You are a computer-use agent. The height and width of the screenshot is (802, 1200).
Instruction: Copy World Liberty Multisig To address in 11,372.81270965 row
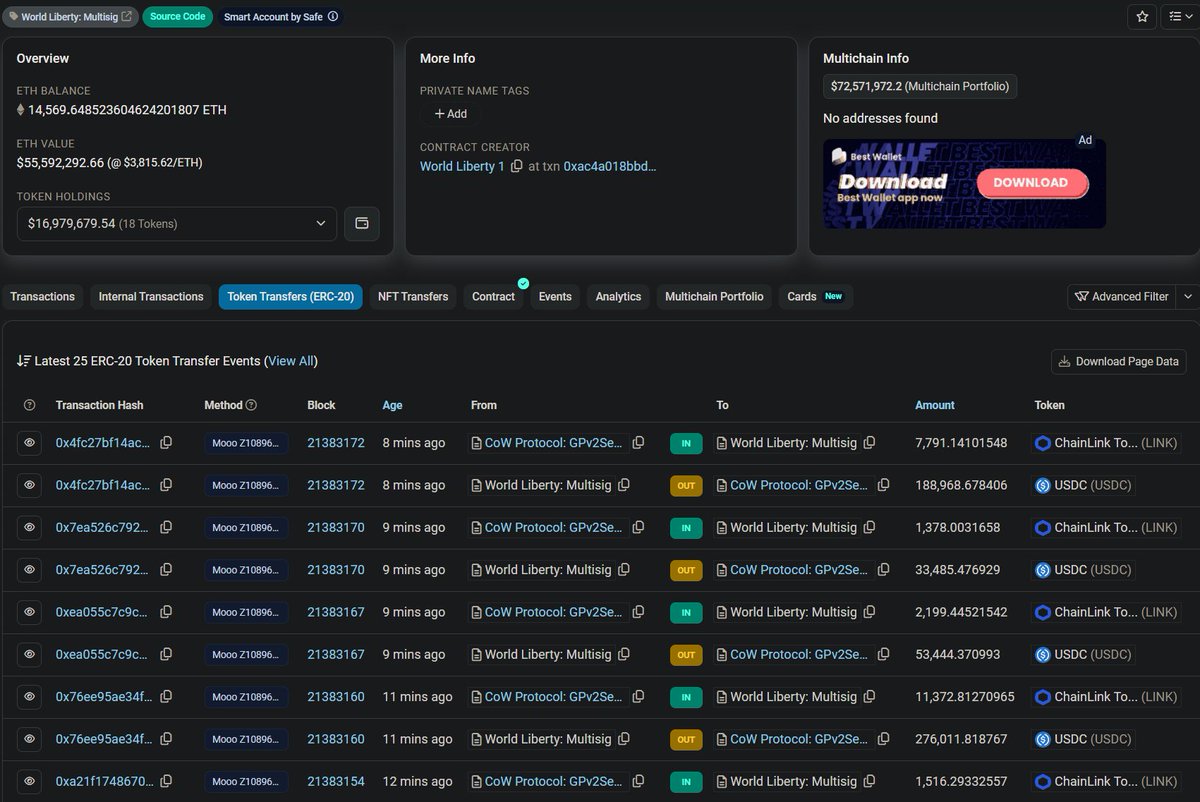870,696
